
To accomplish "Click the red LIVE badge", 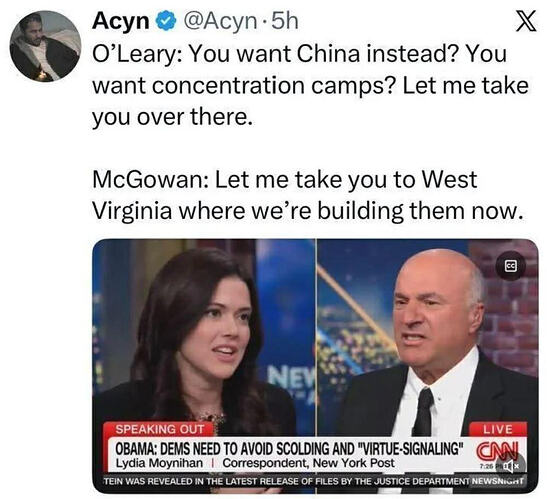I will click(498, 429).
